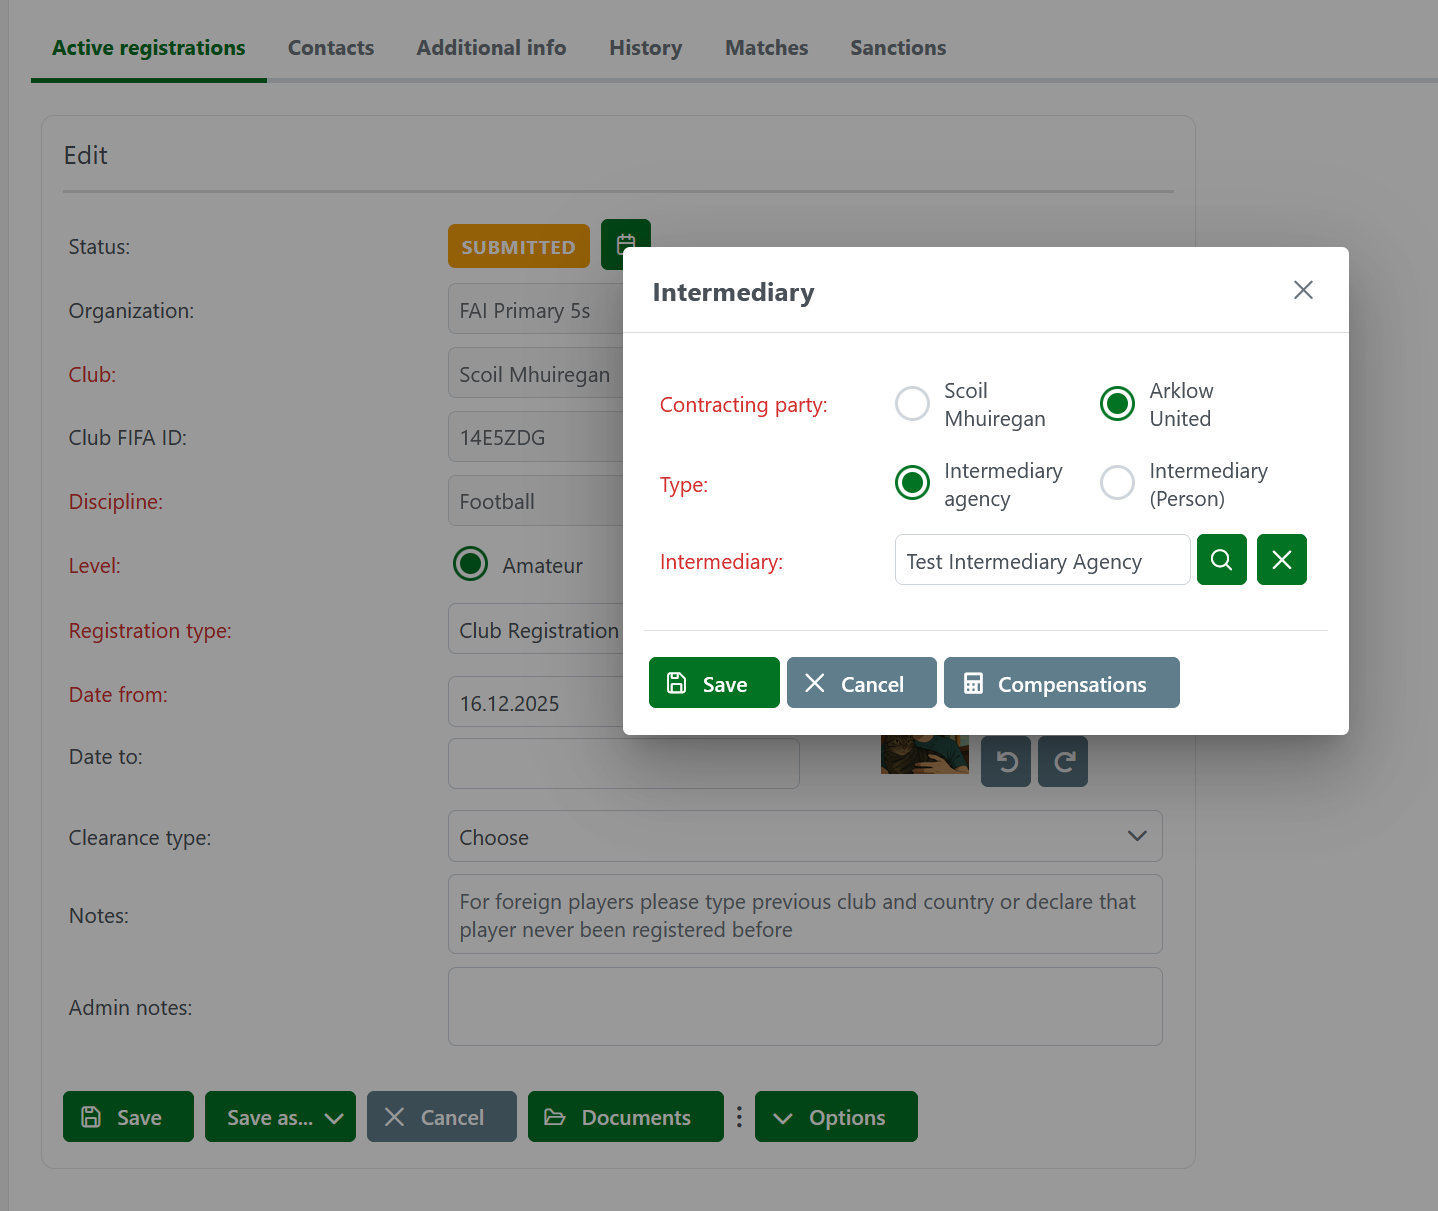The width and height of the screenshot is (1438, 1211).
Task: Select Scoil Mhuiregan as contracting party
Action: (x=912, y=404)
